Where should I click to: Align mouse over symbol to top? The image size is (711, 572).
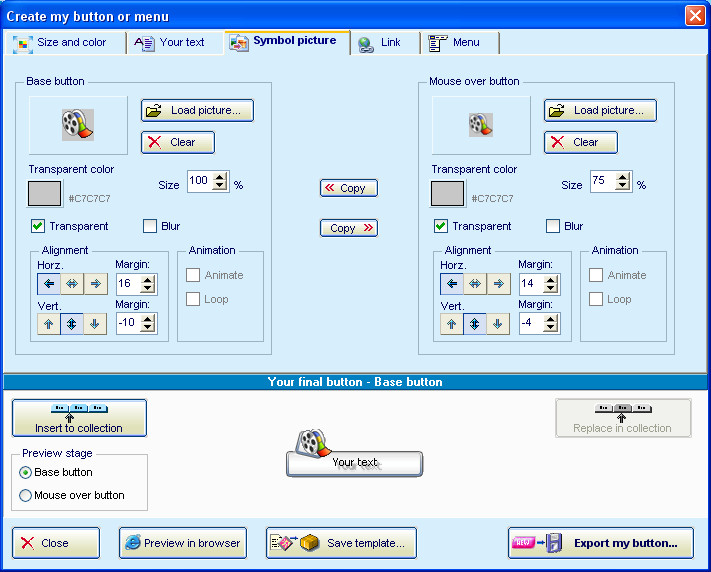pyautogui.click(x=452, y=324)
